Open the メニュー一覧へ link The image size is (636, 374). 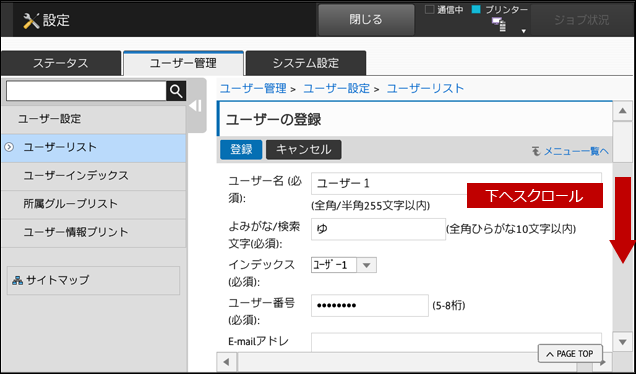click(x=576, y=151)
